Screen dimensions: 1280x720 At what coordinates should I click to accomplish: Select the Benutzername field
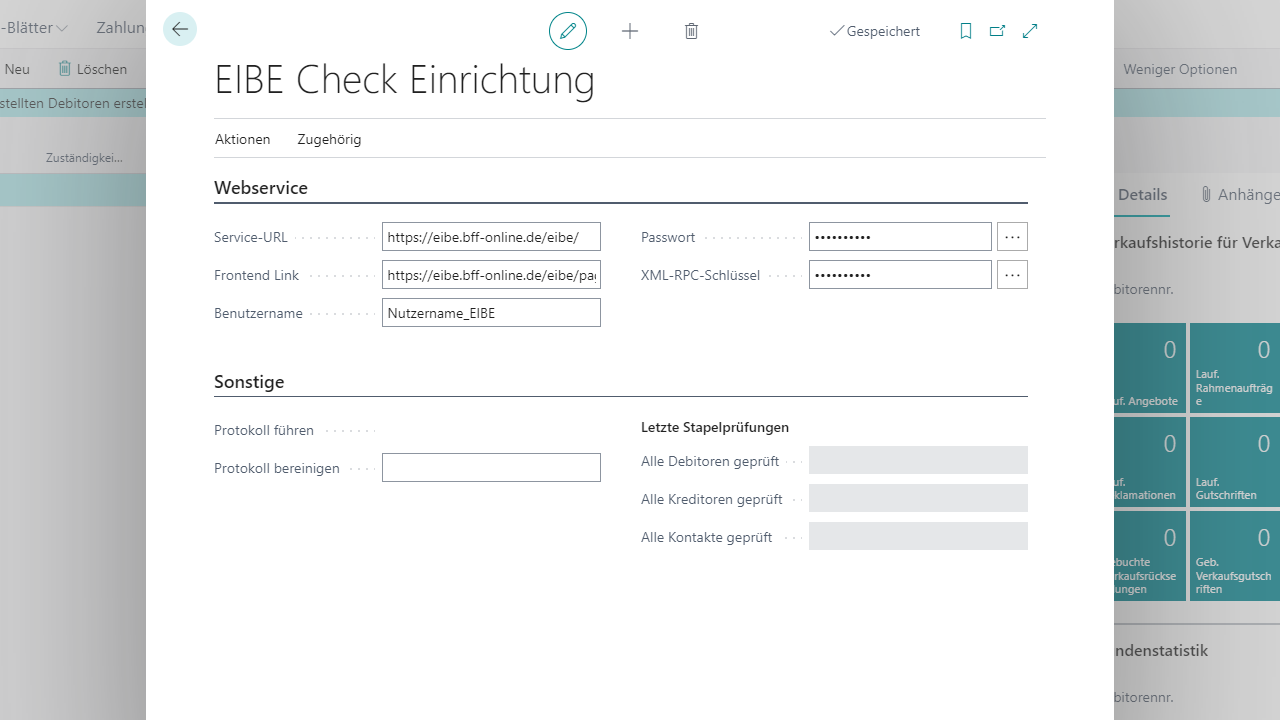point(491,313)
